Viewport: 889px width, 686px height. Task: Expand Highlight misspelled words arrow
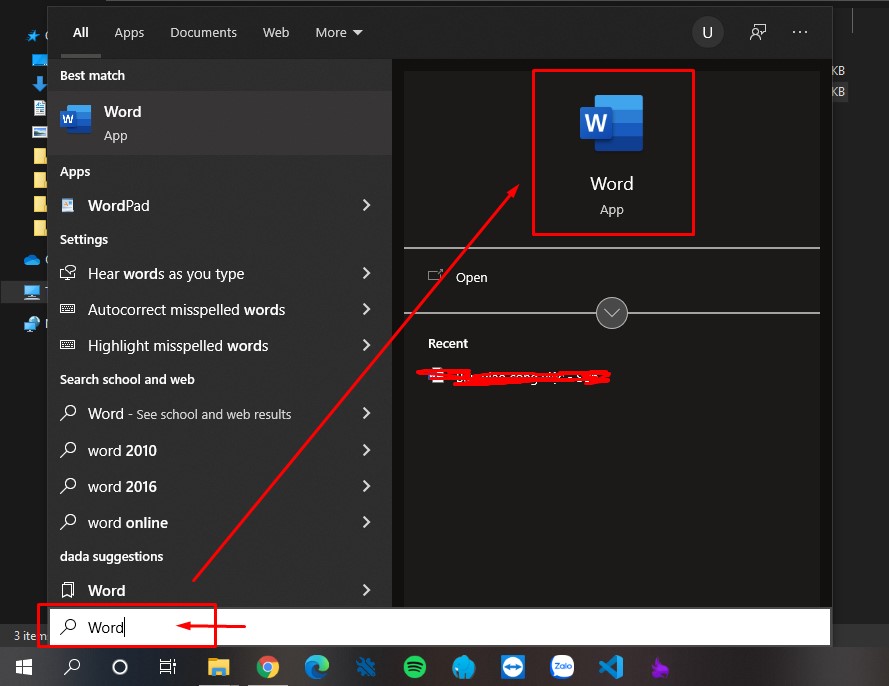point(366,345)
